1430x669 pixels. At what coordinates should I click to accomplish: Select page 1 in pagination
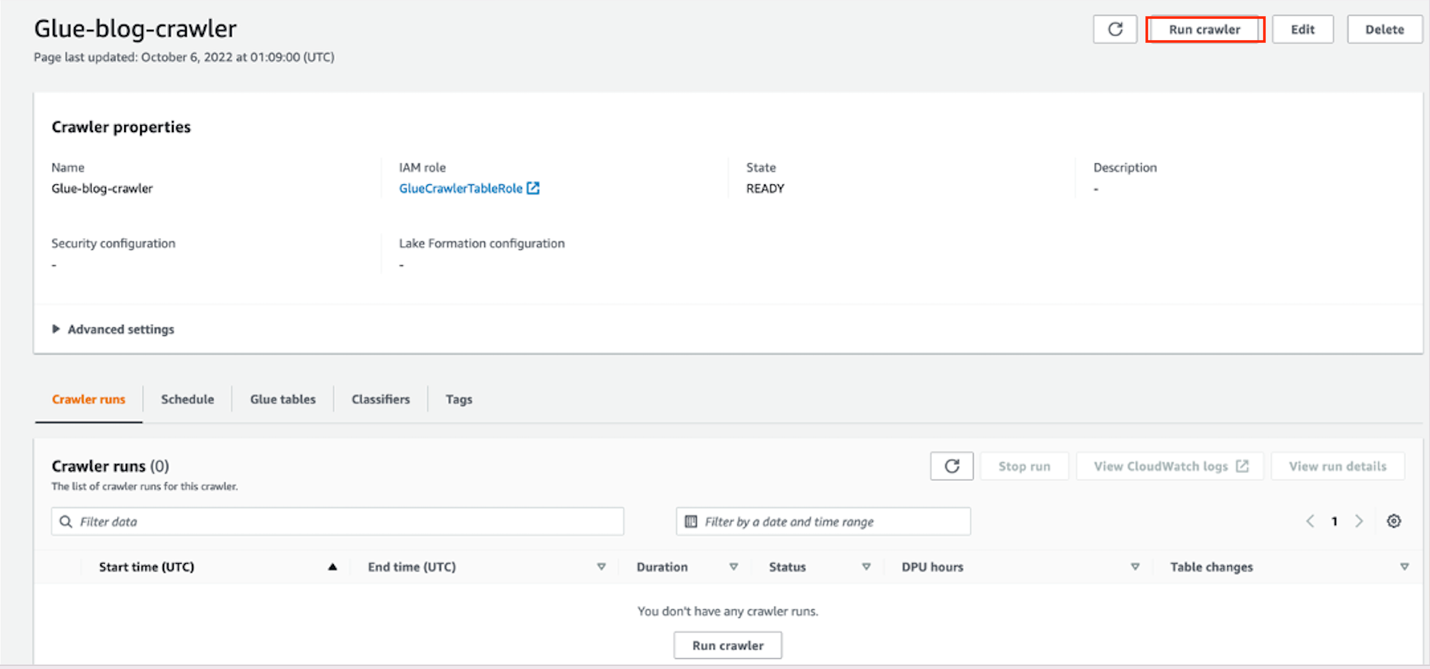1334,521
